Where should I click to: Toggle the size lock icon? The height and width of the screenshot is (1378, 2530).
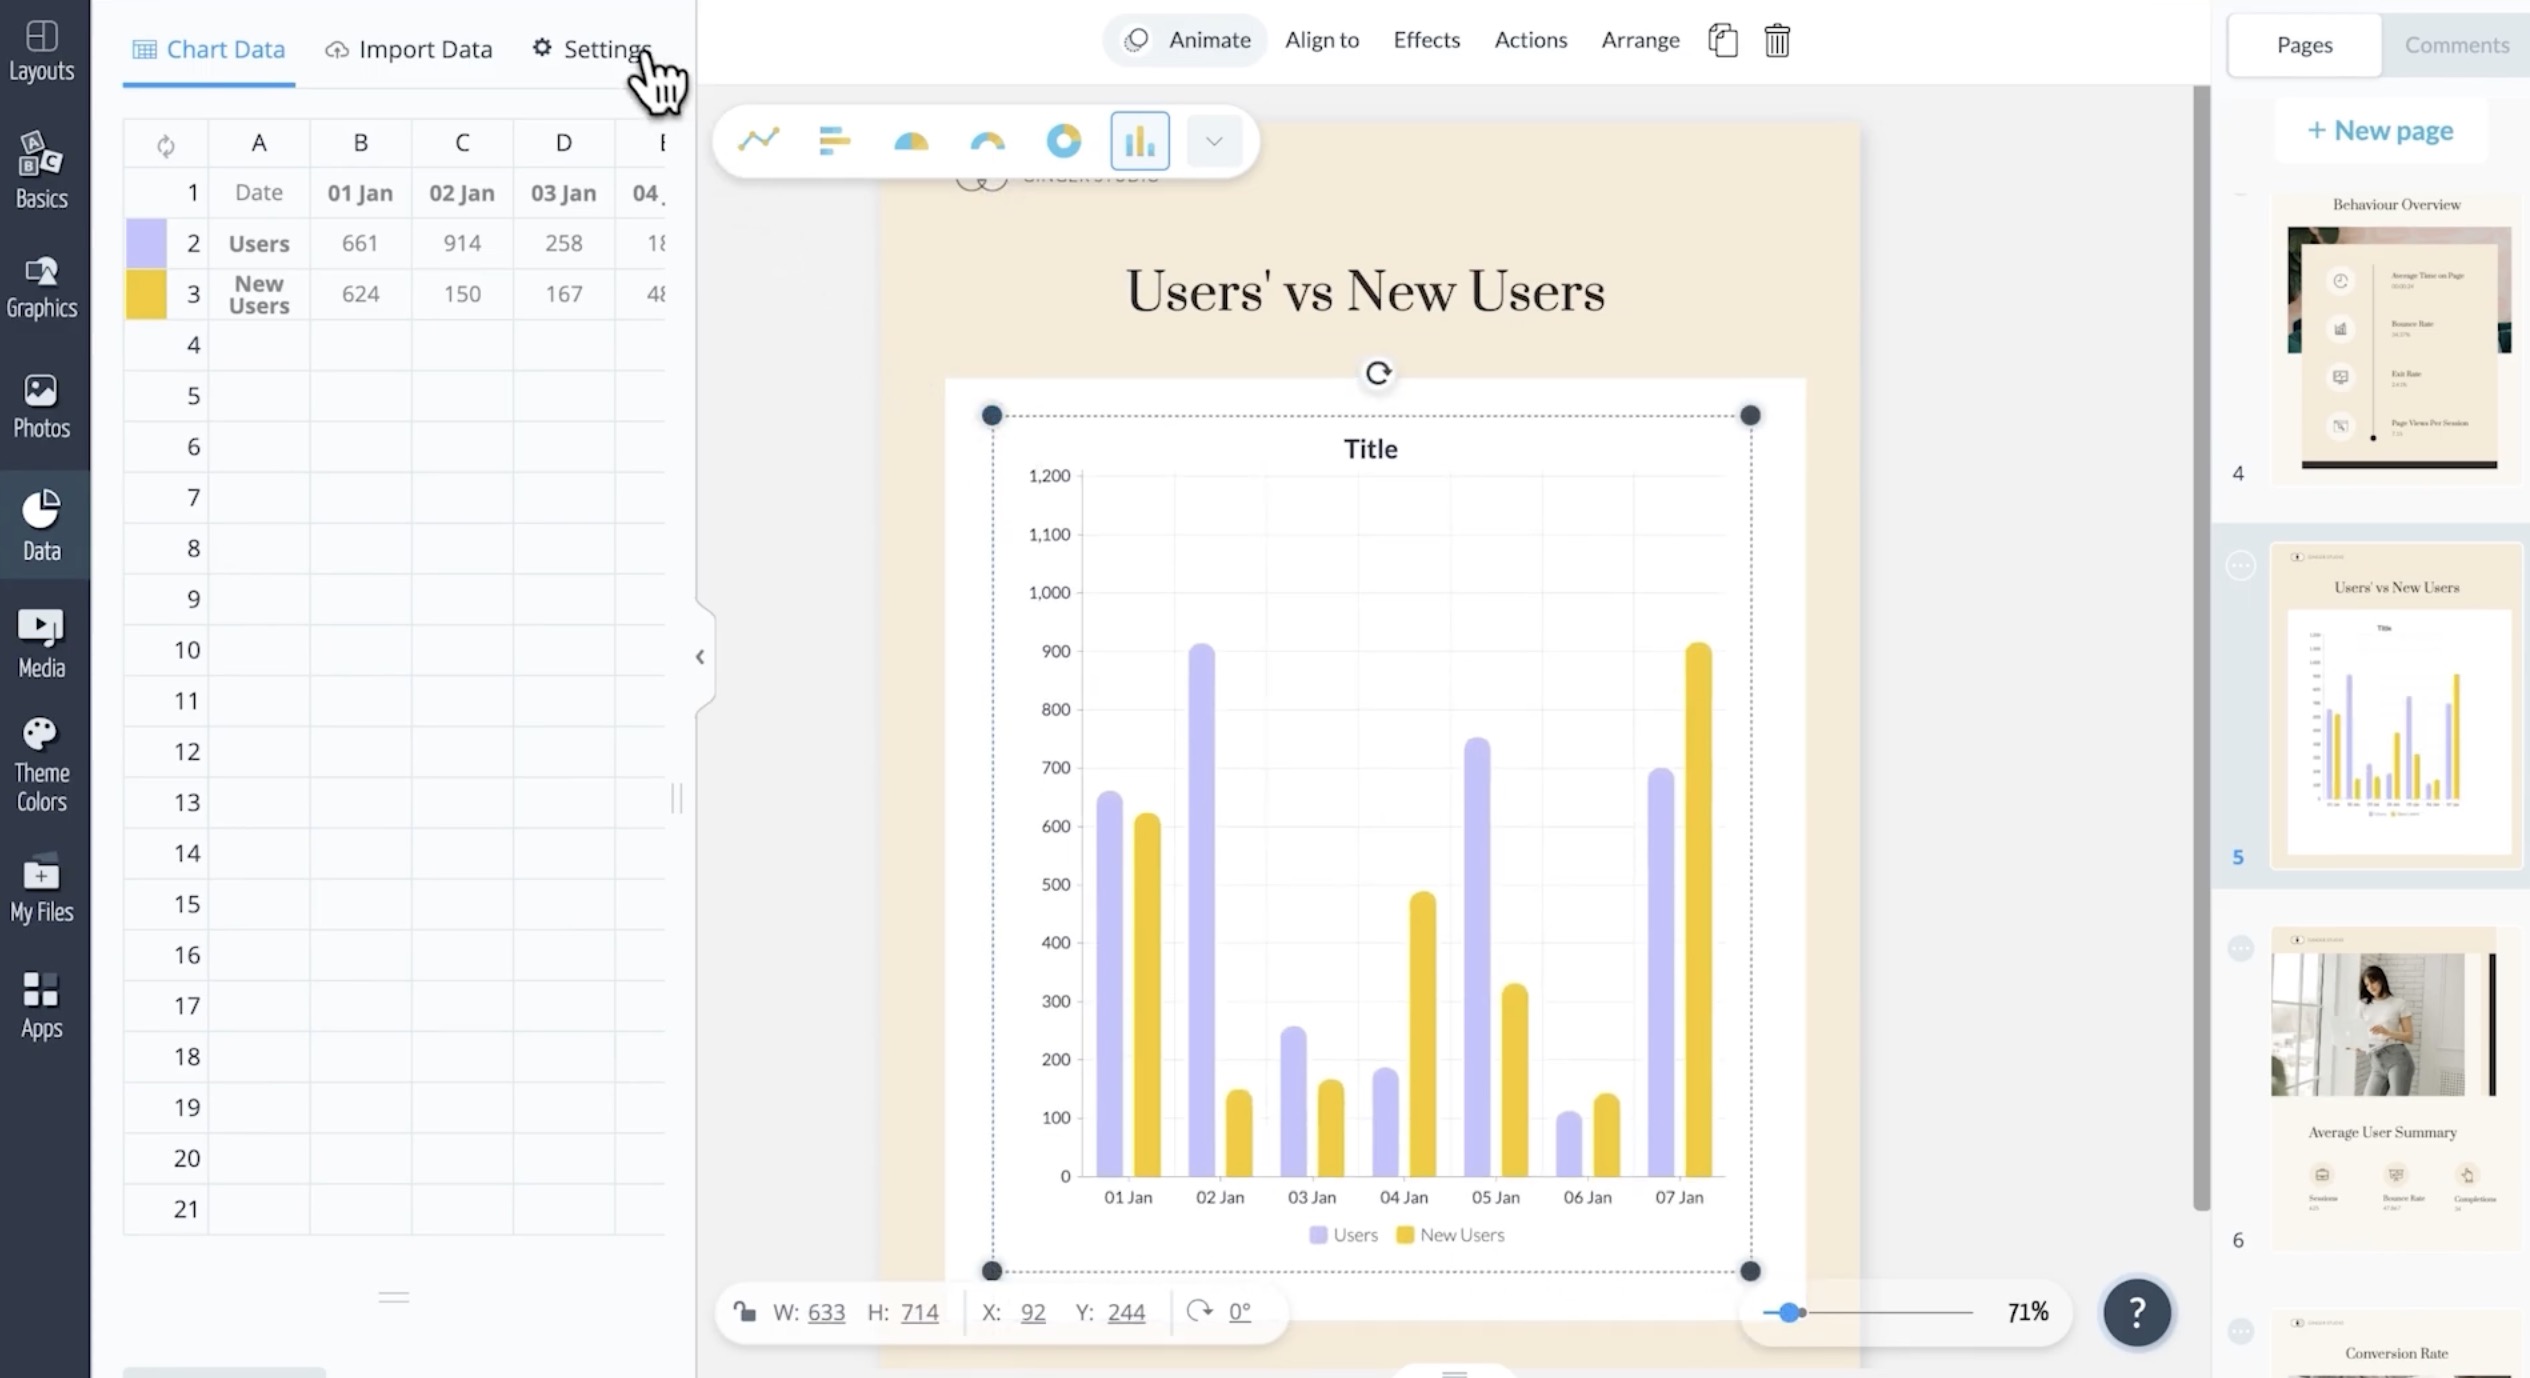[744, 1311]
